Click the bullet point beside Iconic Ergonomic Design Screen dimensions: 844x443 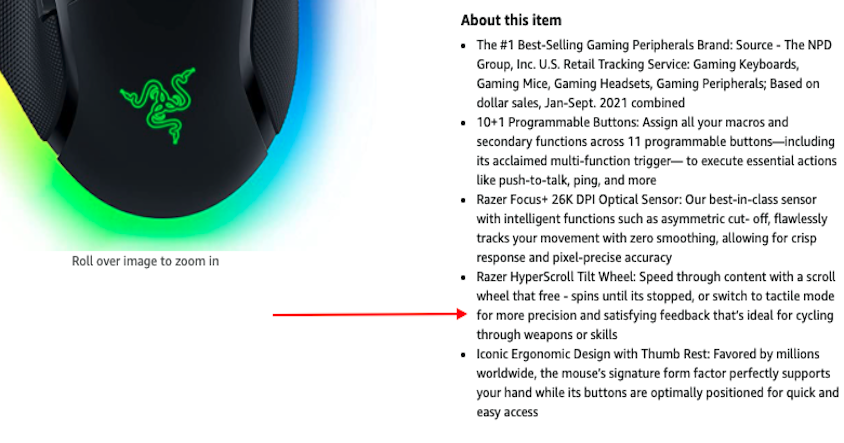[463, 355]
